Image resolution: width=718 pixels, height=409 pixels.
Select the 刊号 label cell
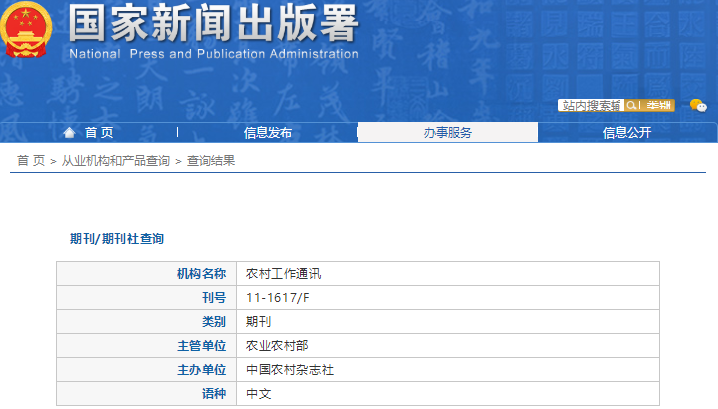point(147,298)
